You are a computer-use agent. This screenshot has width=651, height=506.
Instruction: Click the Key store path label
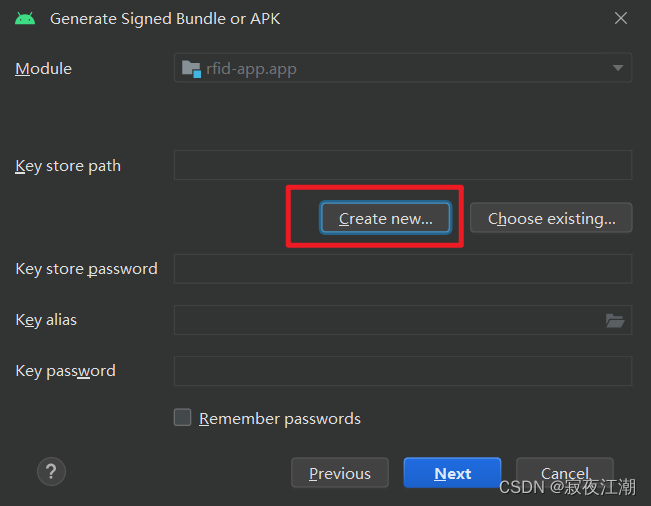(68, 166)
